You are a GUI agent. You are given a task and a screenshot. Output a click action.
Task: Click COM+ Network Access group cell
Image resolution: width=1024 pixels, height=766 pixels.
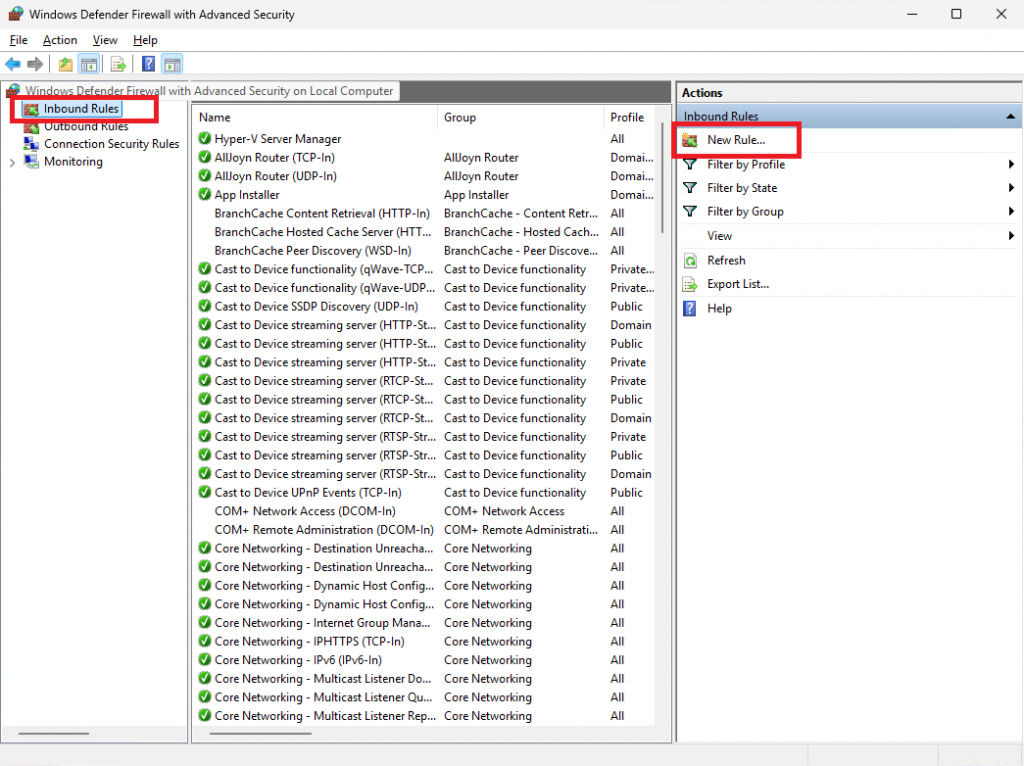click(504, 511)
